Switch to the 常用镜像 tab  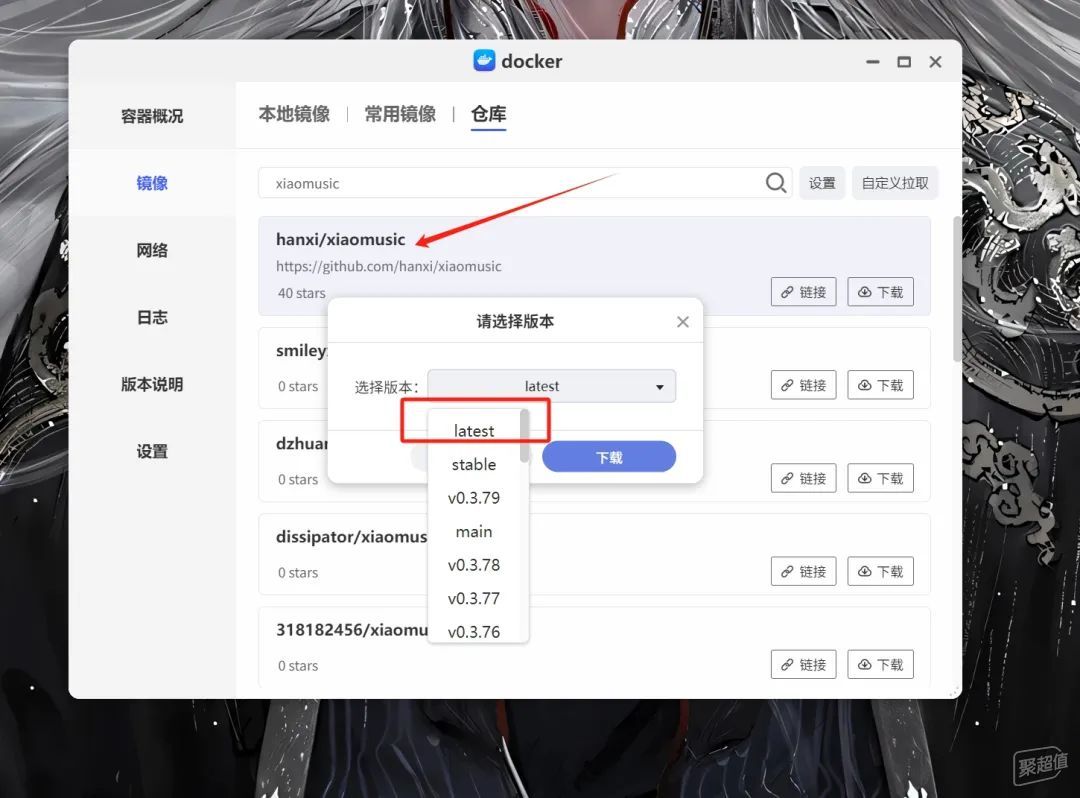(x=400, y=114)
